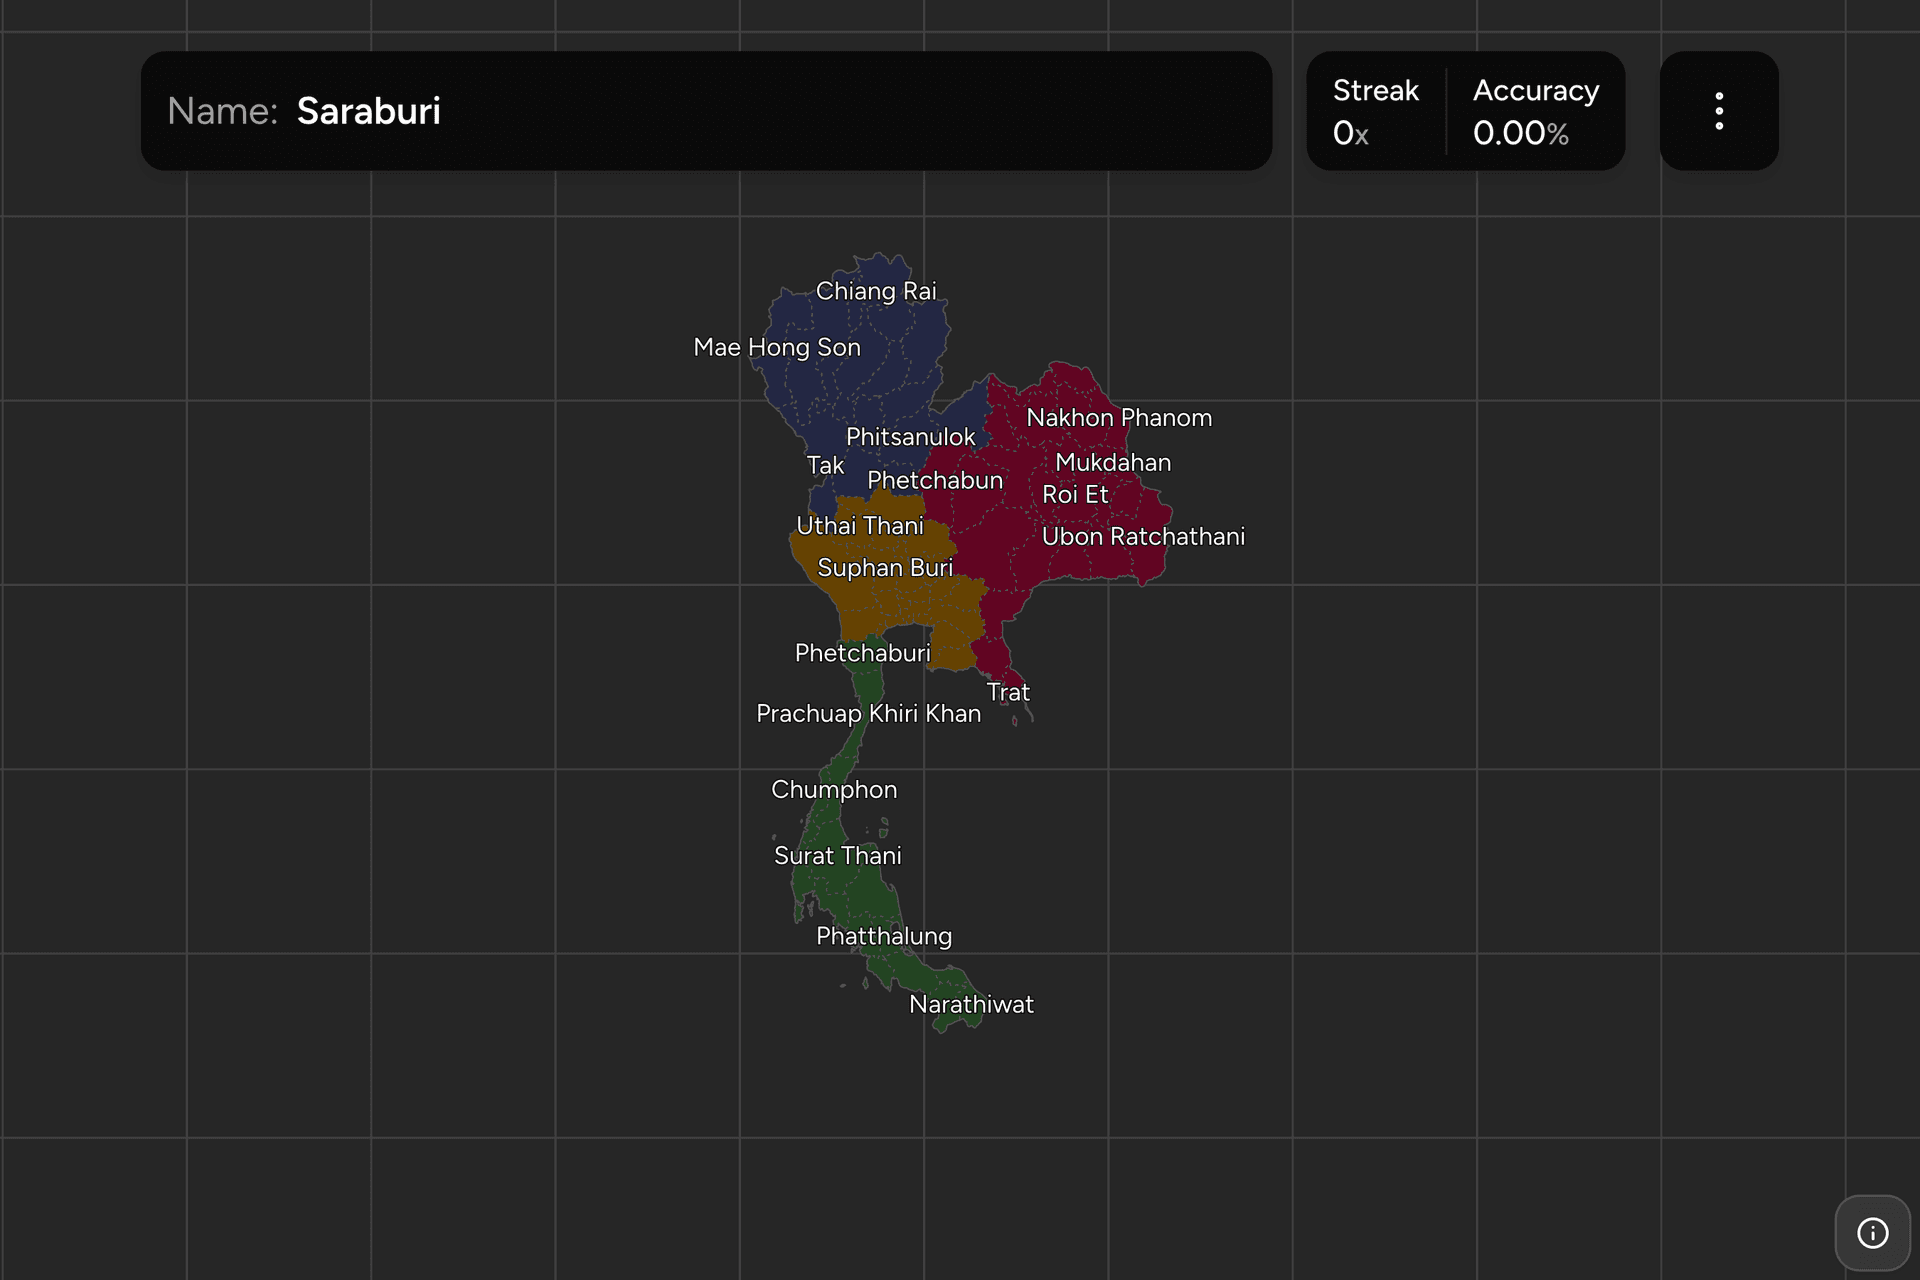
Task: Choose the Uthai Thani label
Action: coord(860,526)
